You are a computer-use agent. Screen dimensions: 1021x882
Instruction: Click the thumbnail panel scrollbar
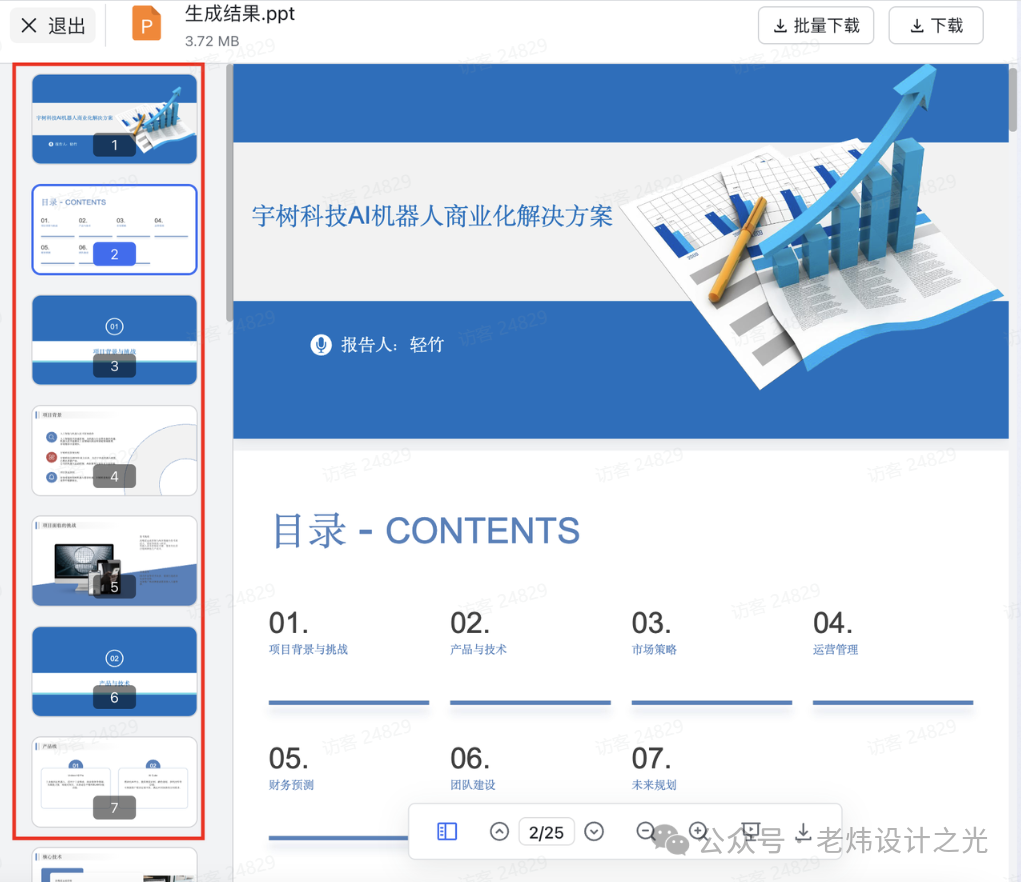coord(229,193)
